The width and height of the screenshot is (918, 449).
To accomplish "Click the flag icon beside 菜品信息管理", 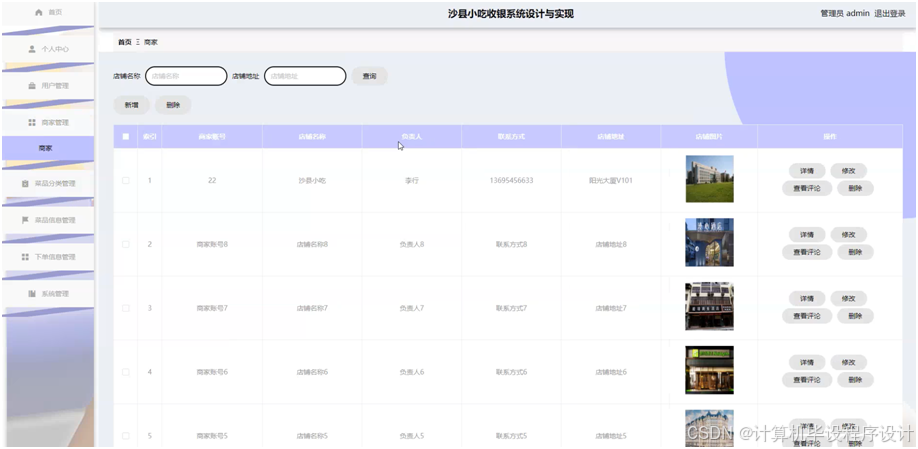I will click(x=25, y=220).
